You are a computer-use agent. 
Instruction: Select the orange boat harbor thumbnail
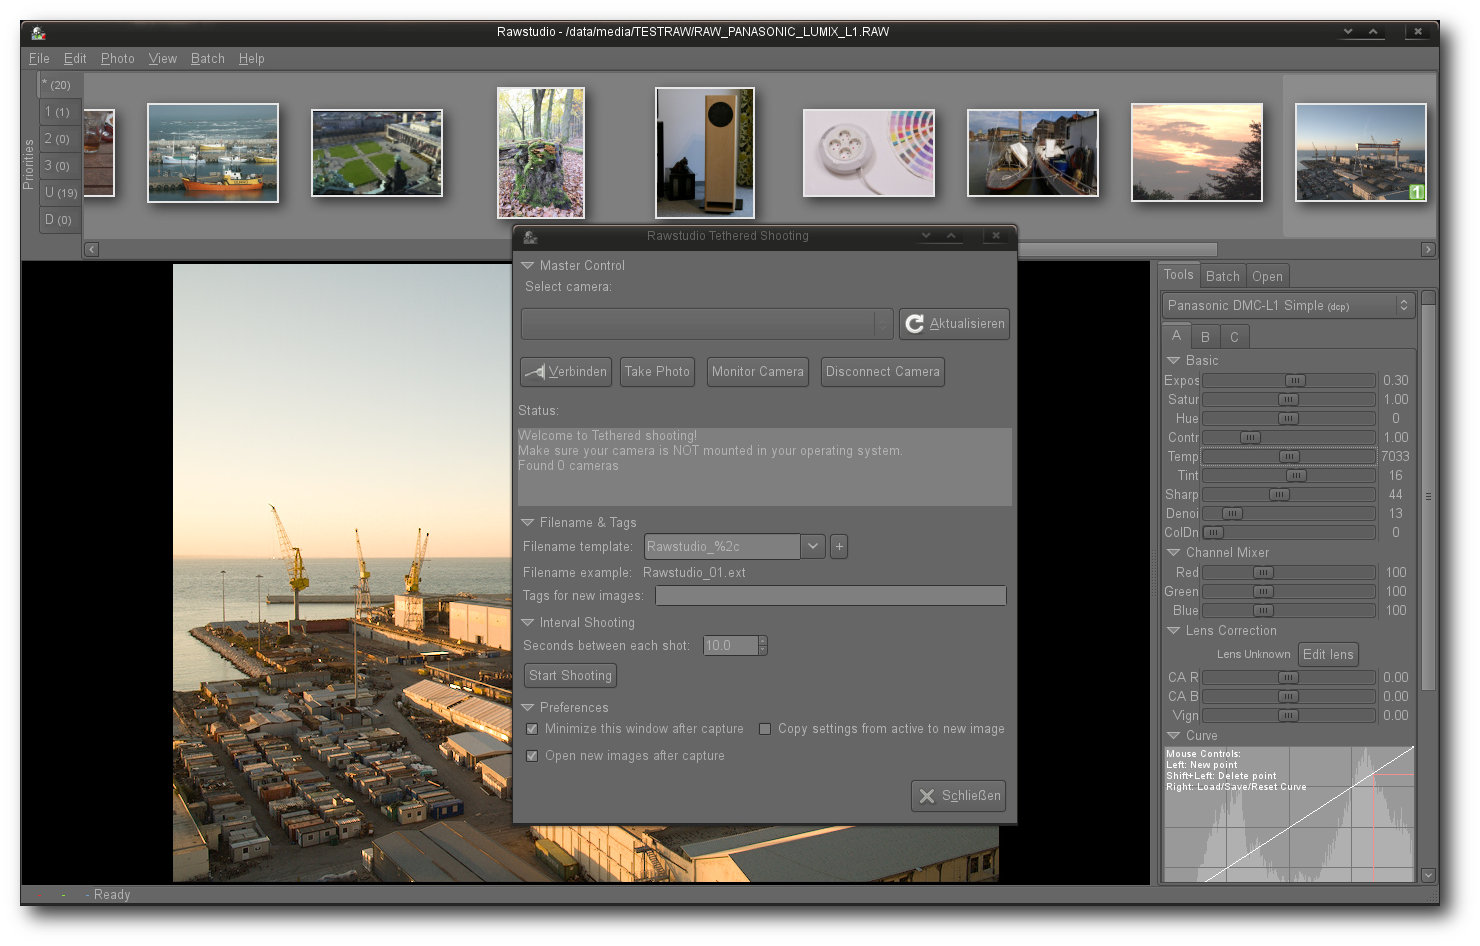(213, 153)
